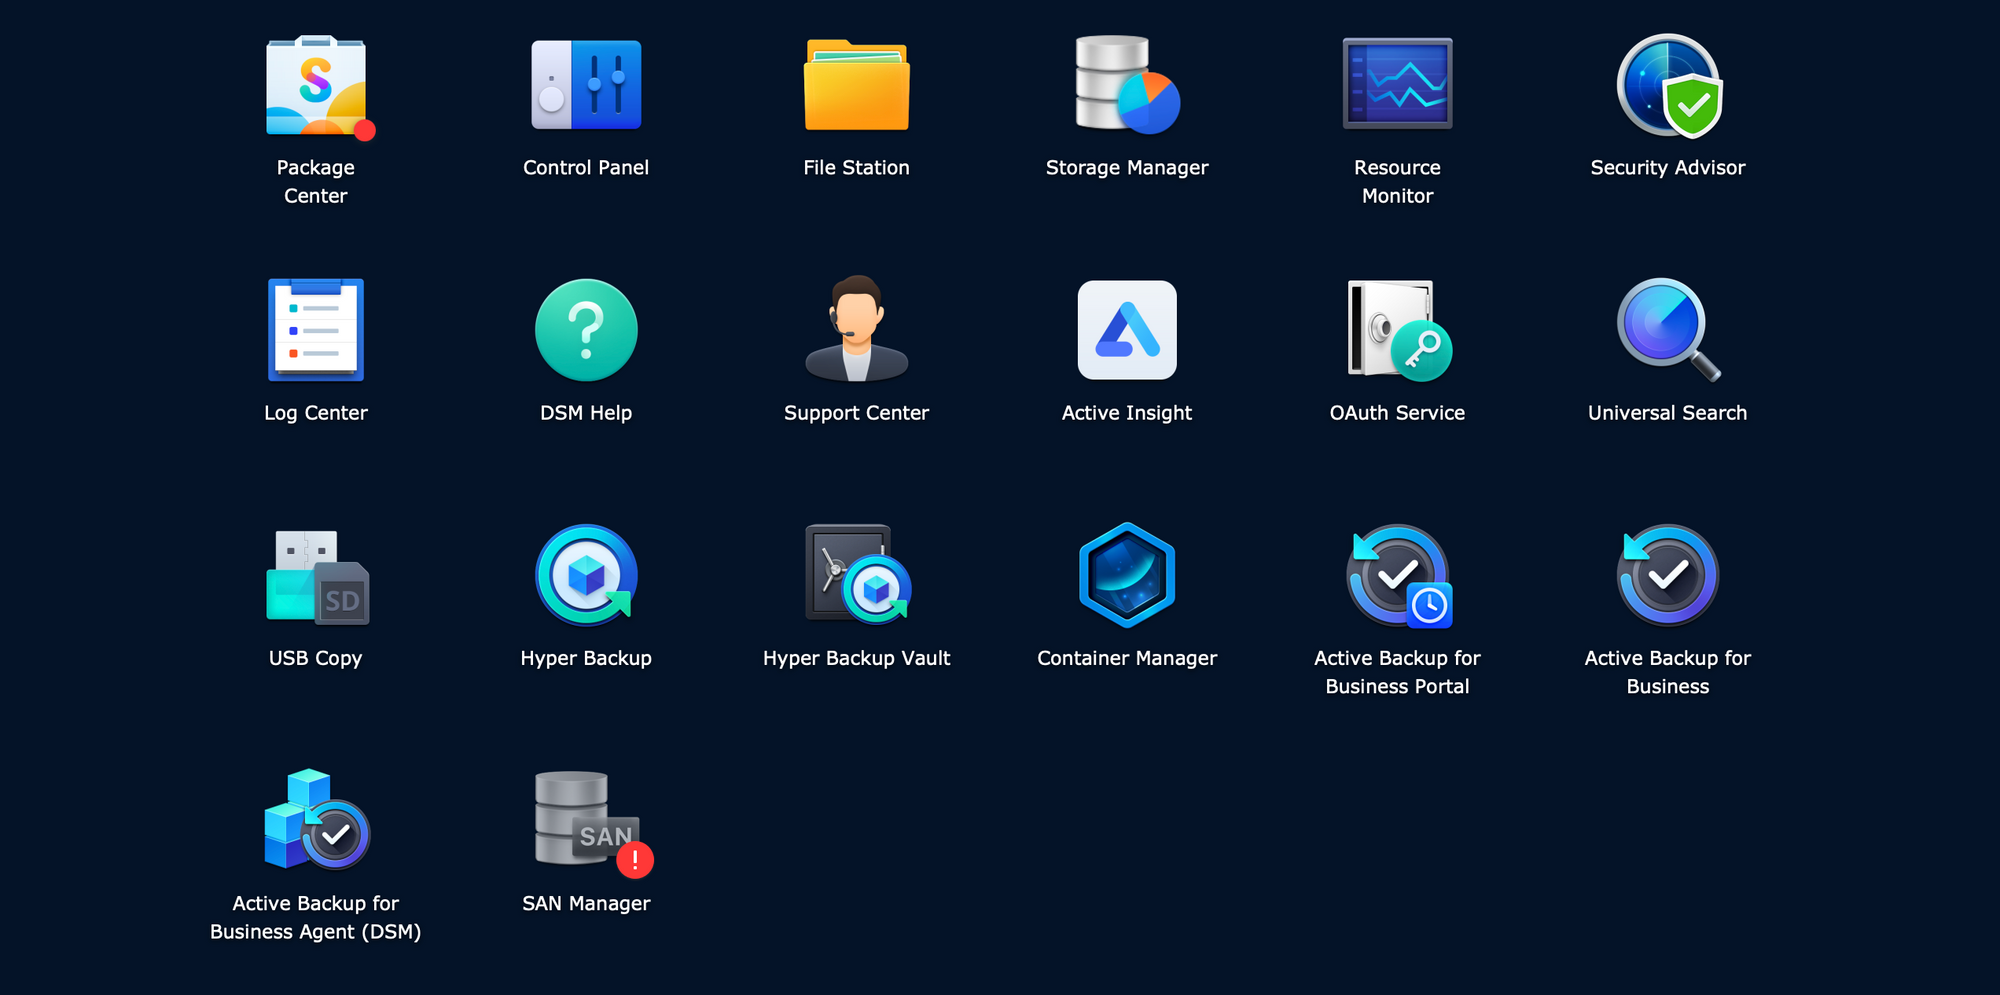This screenshot has height=995, width=2000.
Task: Click the "Support Center" label
Action: point(857,413)
